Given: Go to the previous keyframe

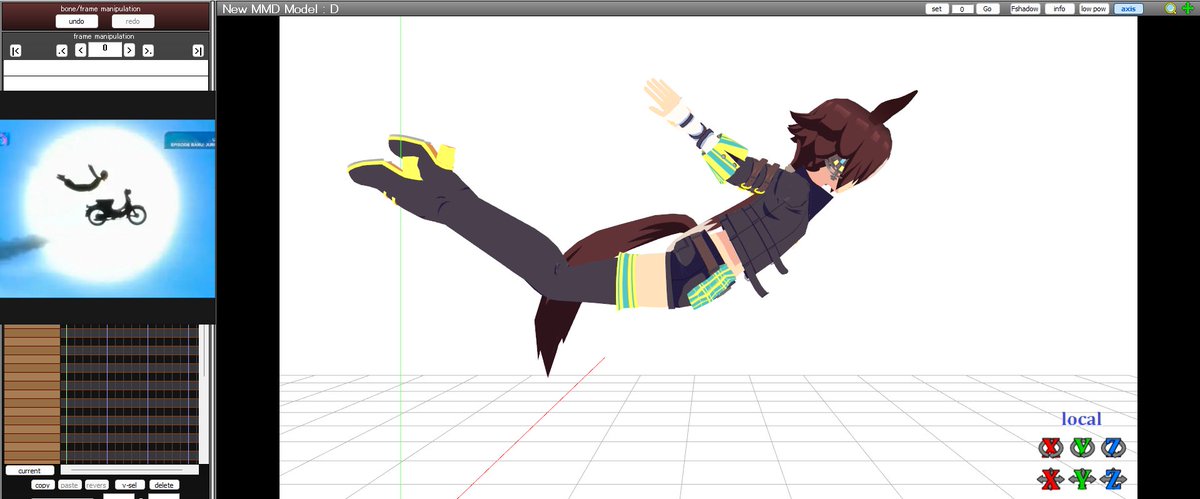Looking at the screenshot, I should 62,51.
